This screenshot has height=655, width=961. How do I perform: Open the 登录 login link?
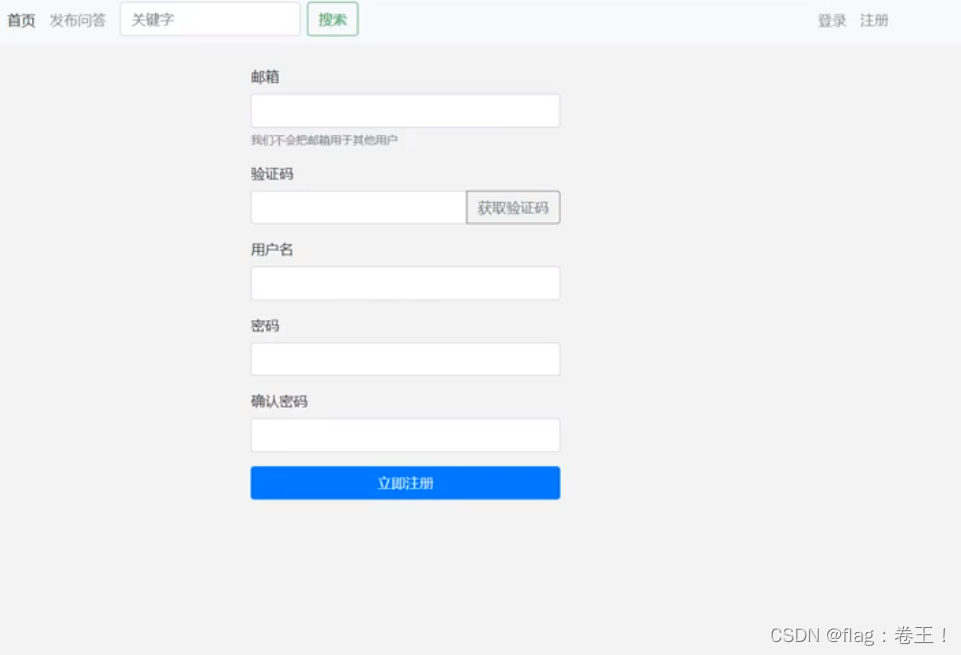(831, 20)
